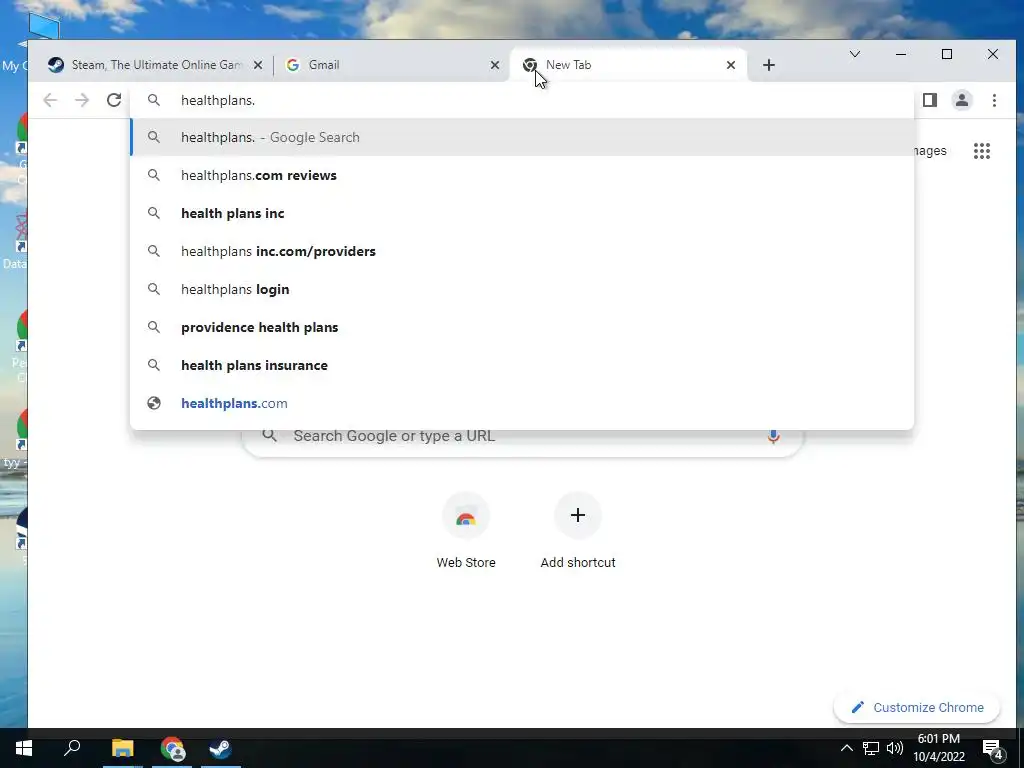Viewport: 1024px width, 768px height.
Task: Go forward with the forward arrow
Action: pyautogui.click(x=82, y=100)
